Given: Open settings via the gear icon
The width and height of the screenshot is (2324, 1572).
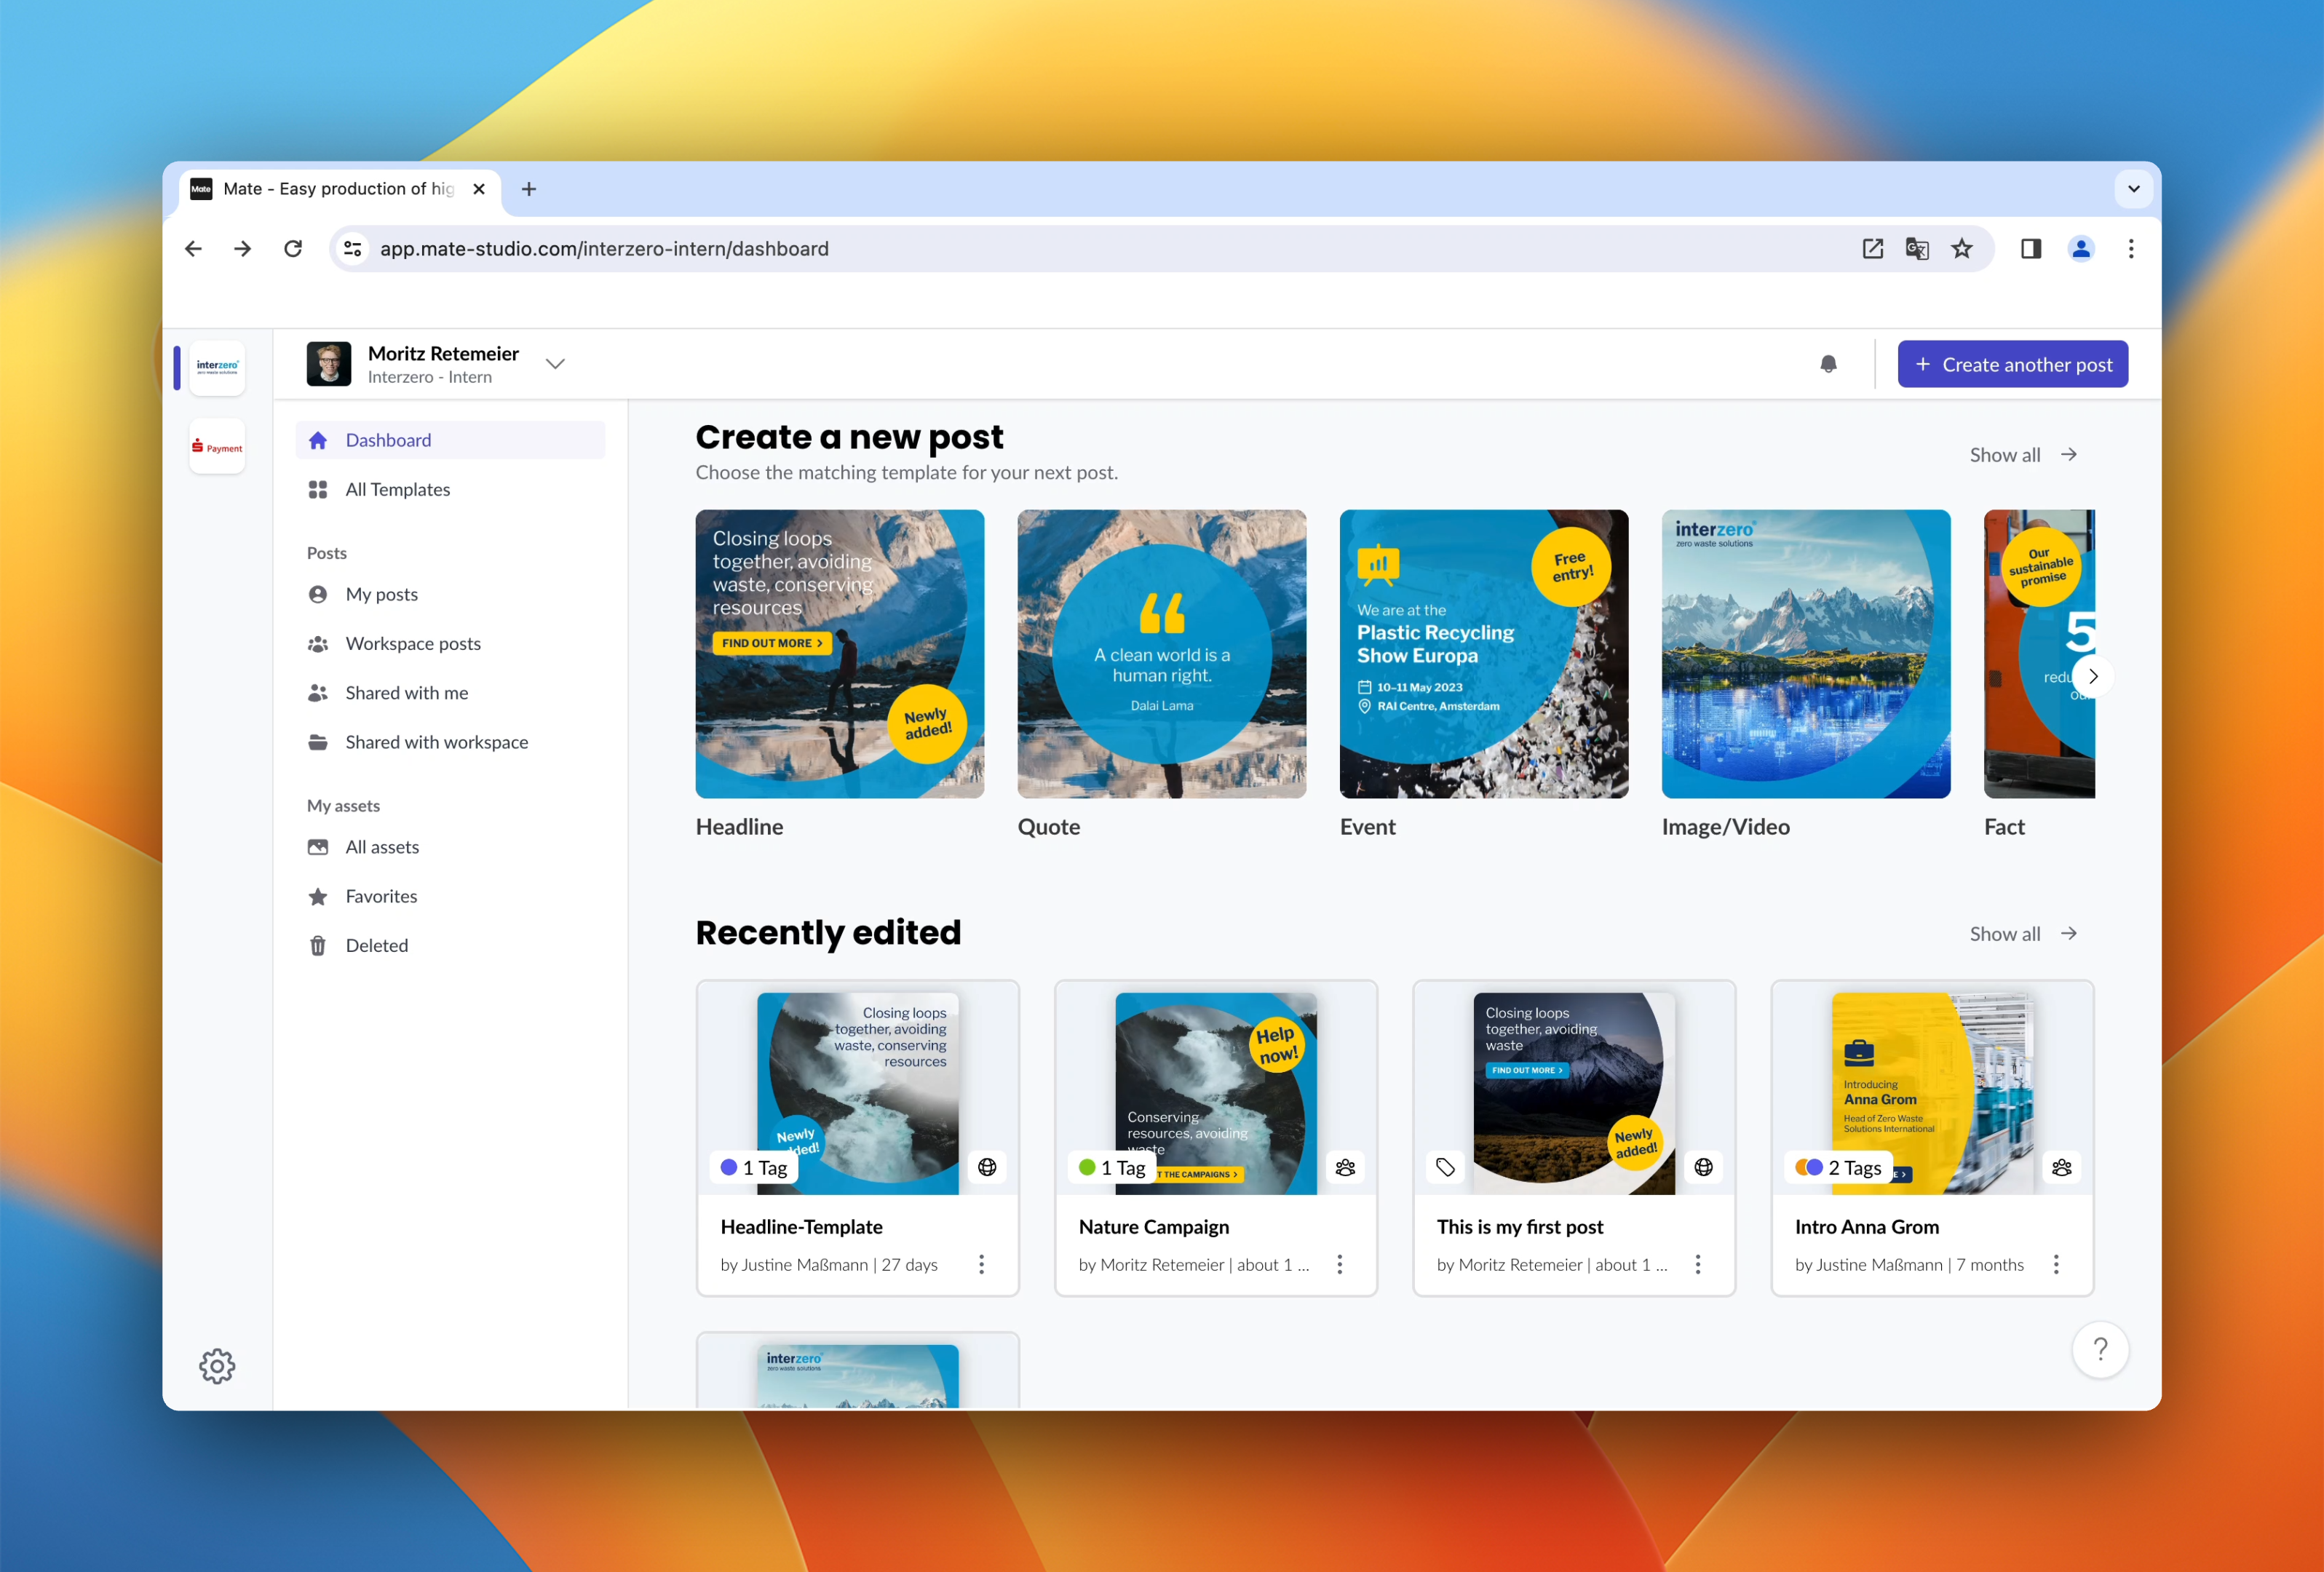Looking at the screenshot, I should [217, 1365].
